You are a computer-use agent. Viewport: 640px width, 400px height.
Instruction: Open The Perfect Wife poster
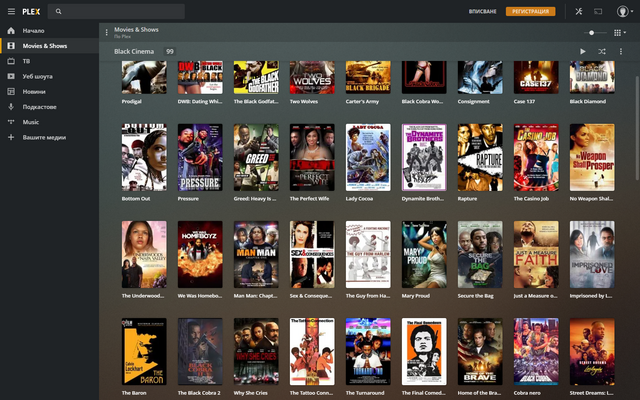(x=312, y=157)
